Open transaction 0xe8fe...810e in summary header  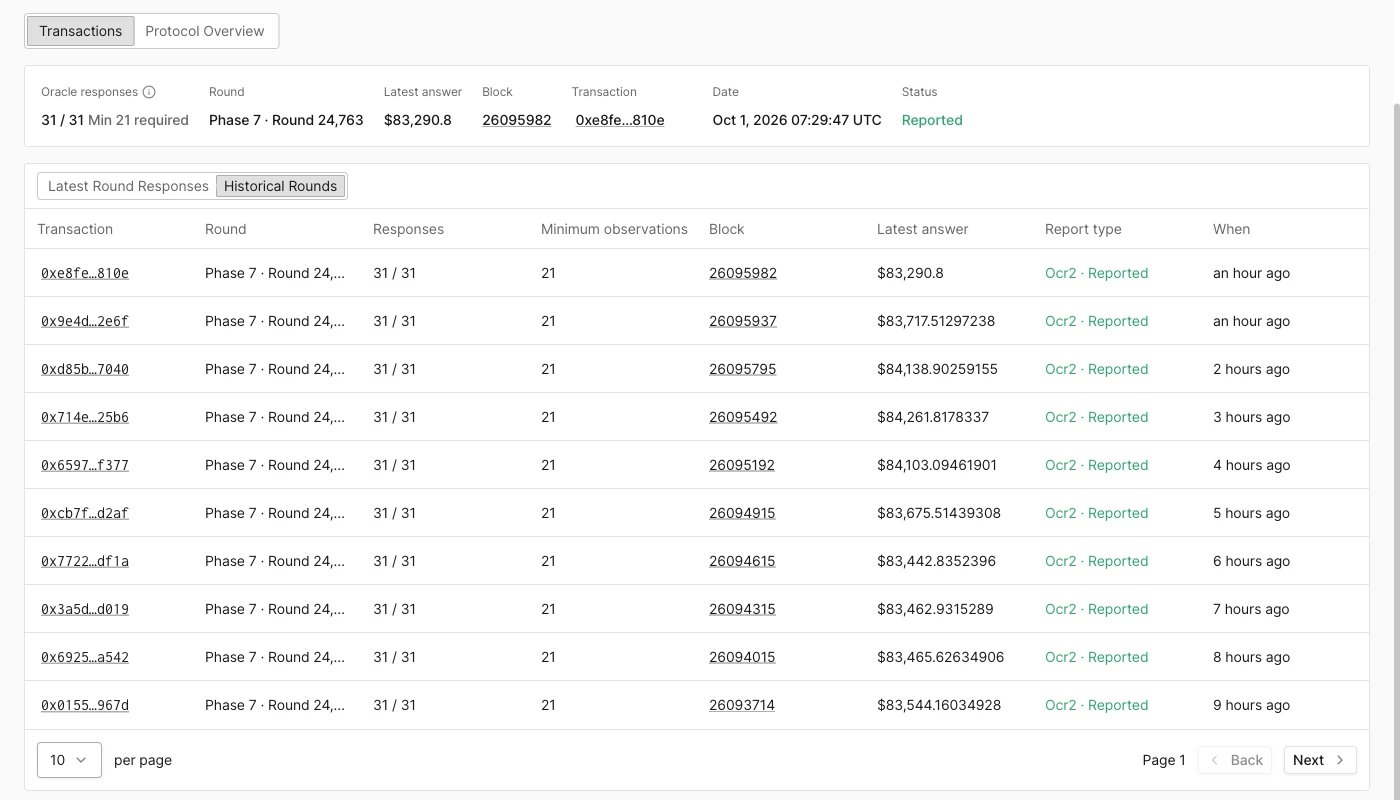tap(620, 120)
